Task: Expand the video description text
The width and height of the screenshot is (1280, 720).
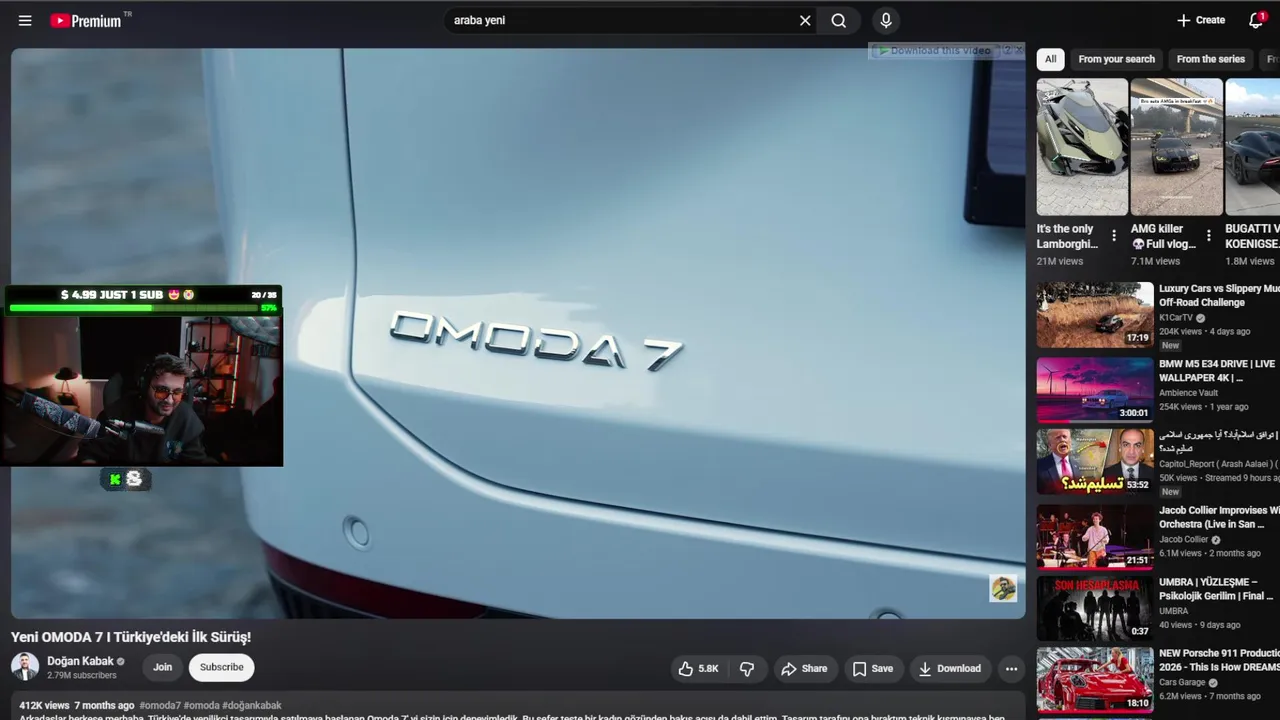Action: pyautogui.click(x=518, y=706)
